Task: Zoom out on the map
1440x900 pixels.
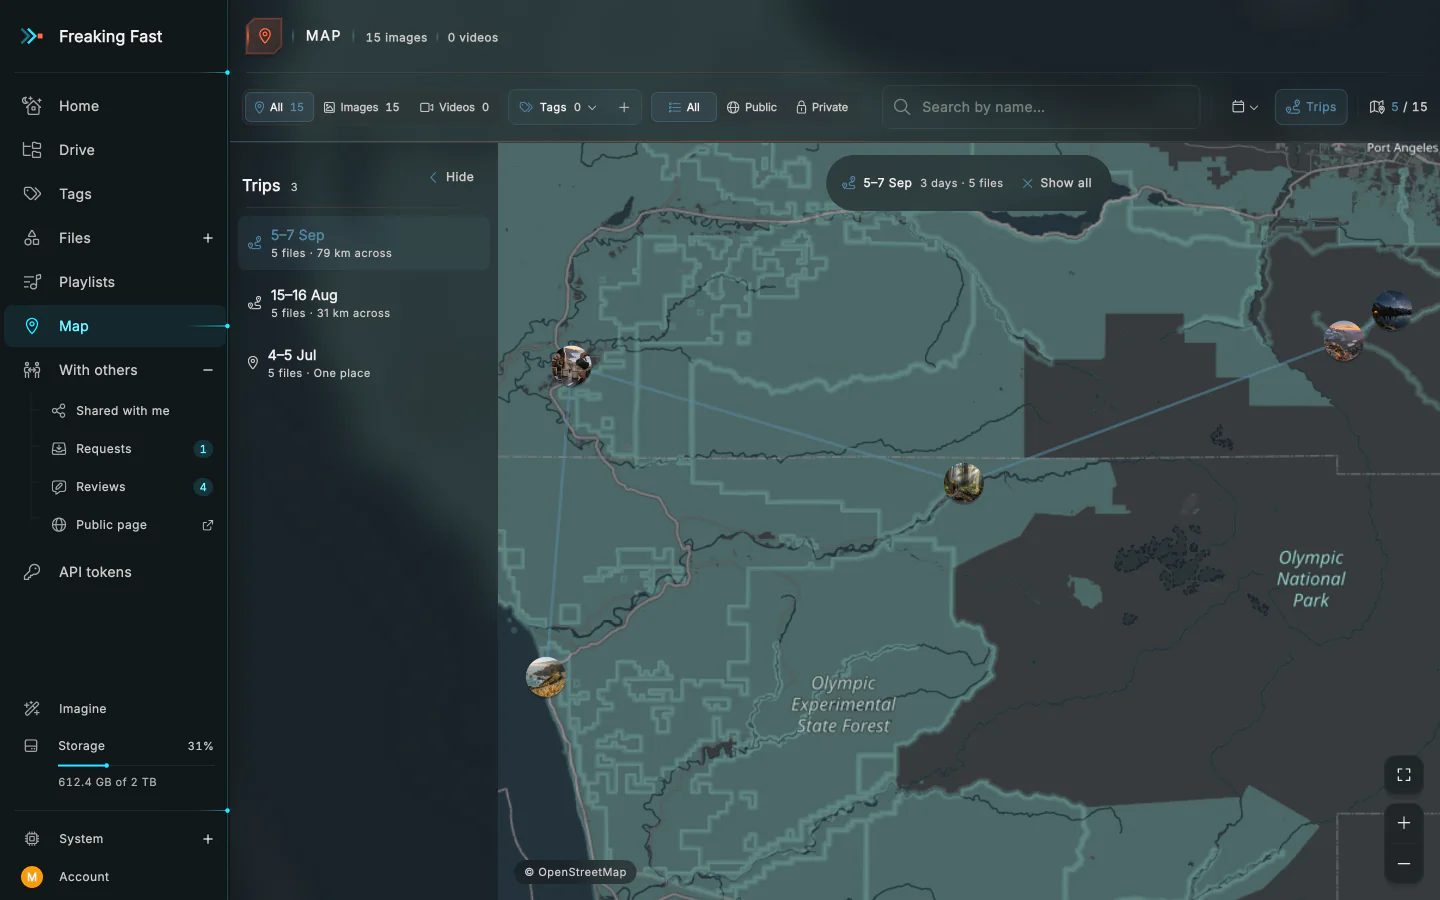Action: click(1404, 863)
